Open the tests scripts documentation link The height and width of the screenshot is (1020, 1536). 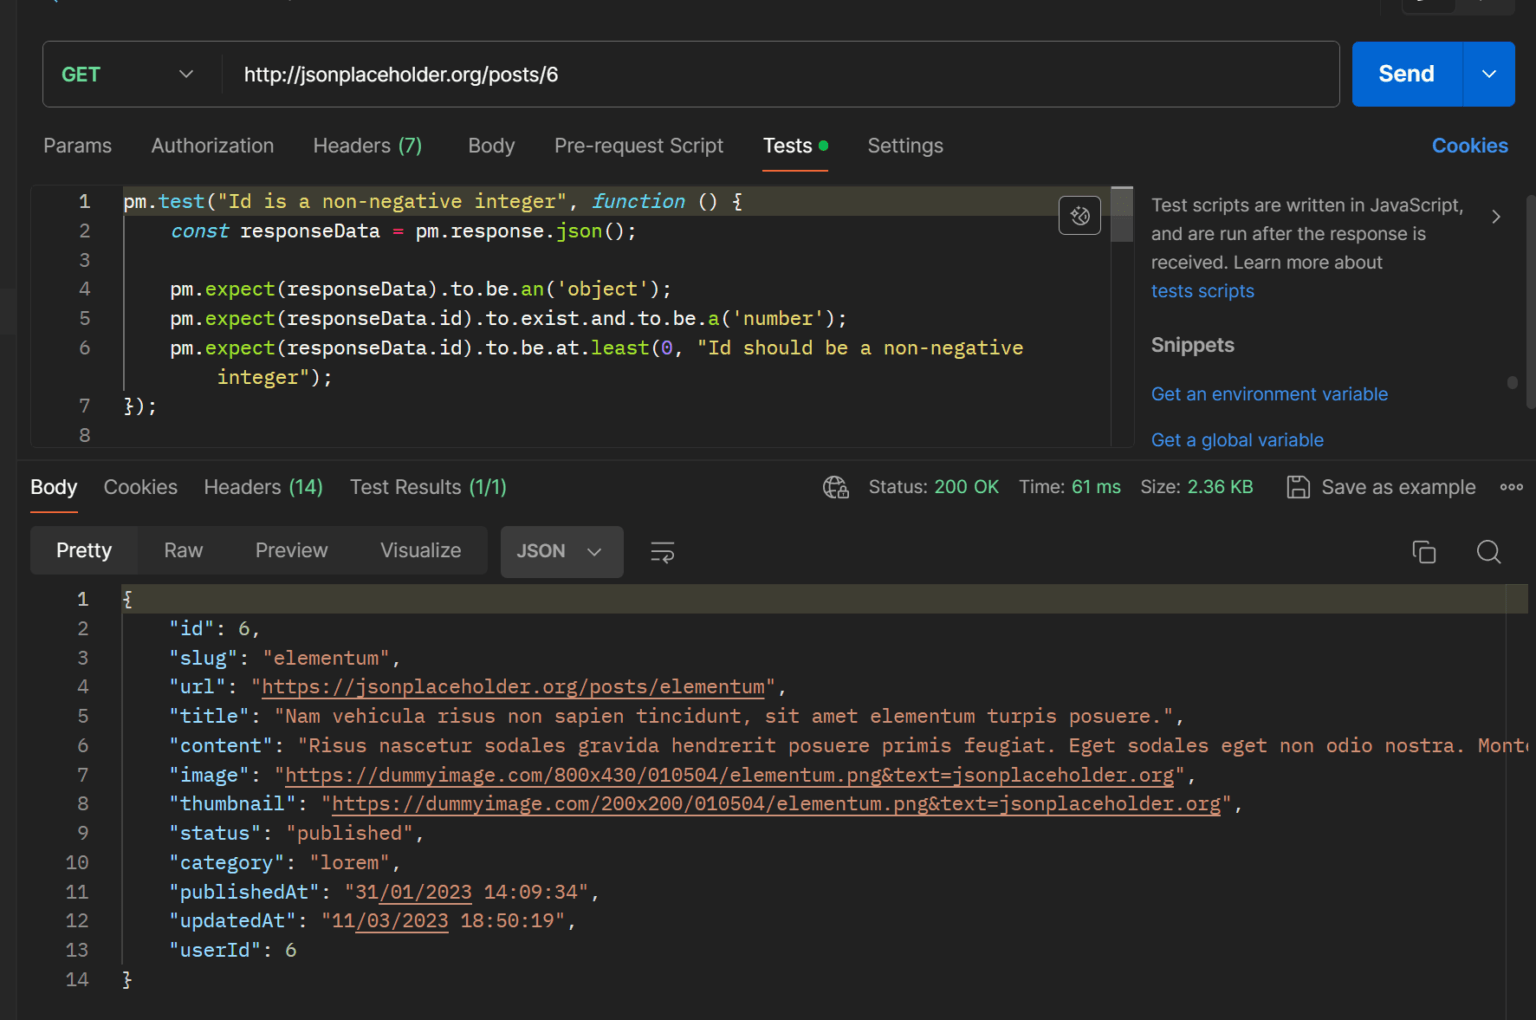(x=1202, y=291)
